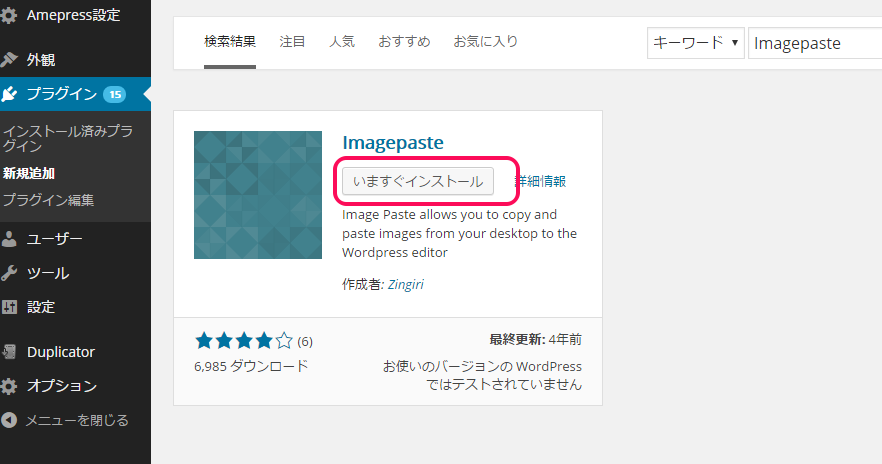
Task: Open the キーワード search type dropdown
Action: pyautogui.click(x=696, y=43)
